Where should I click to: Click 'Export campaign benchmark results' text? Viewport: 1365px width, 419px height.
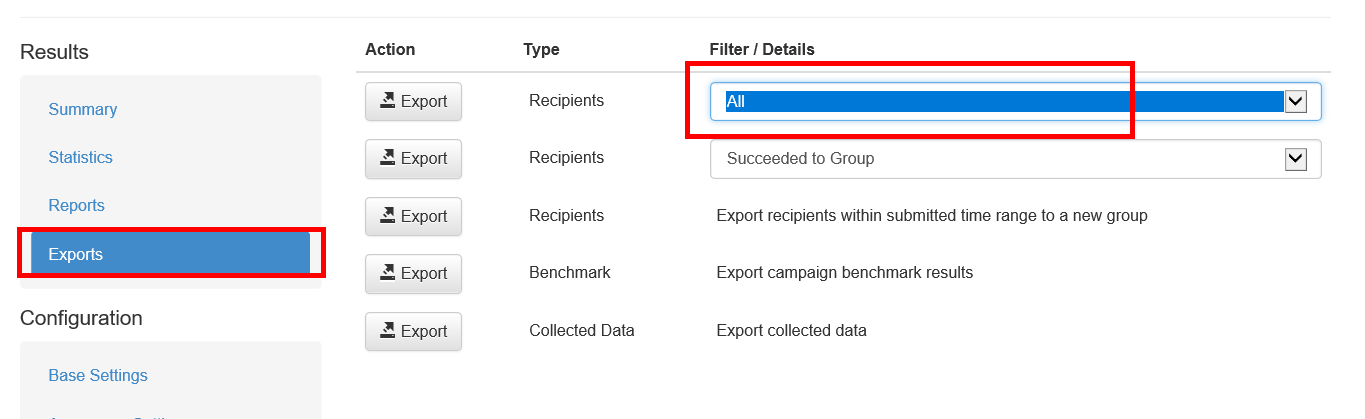pyautogui.click(x=845, y=272)
